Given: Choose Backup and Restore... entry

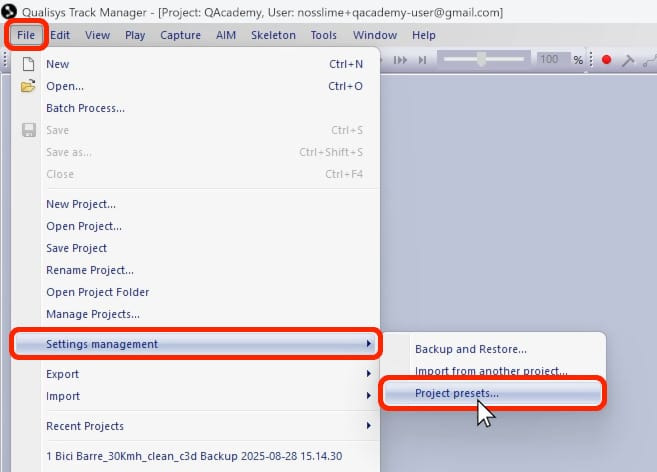Looking at the screenshot, I should click(x=470, y=349).
